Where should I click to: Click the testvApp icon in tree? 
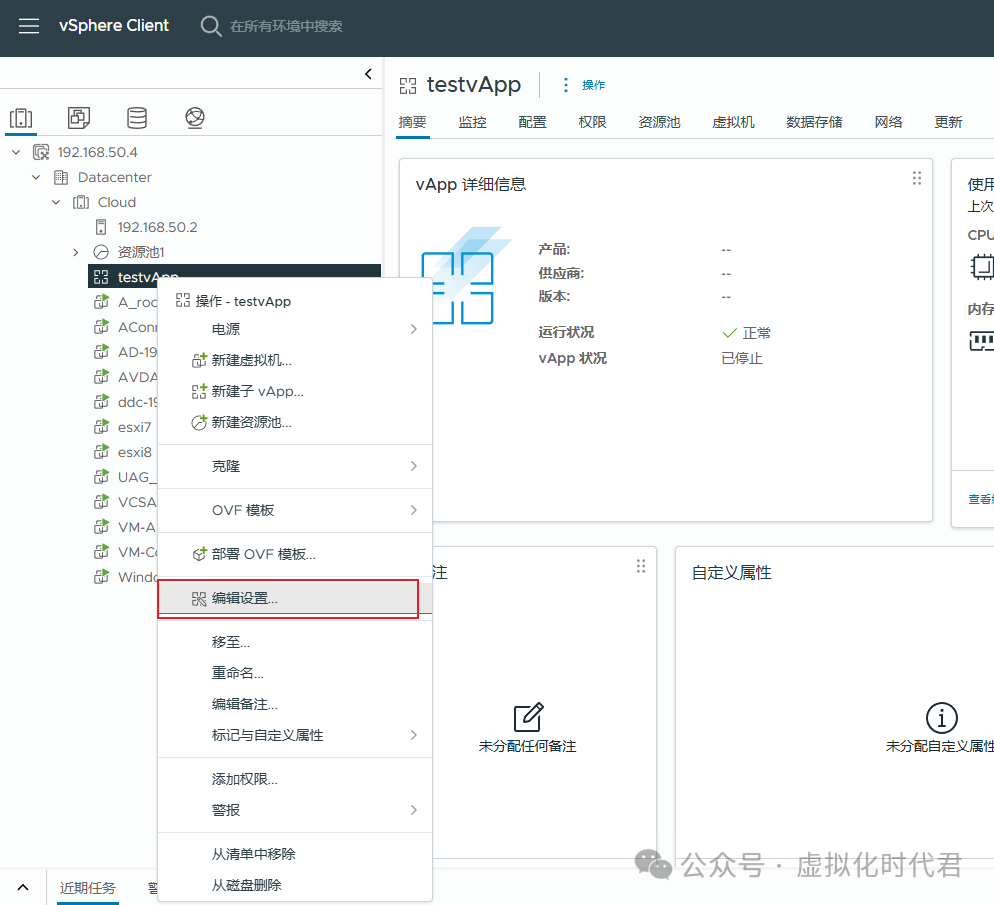tap(101, 277)
